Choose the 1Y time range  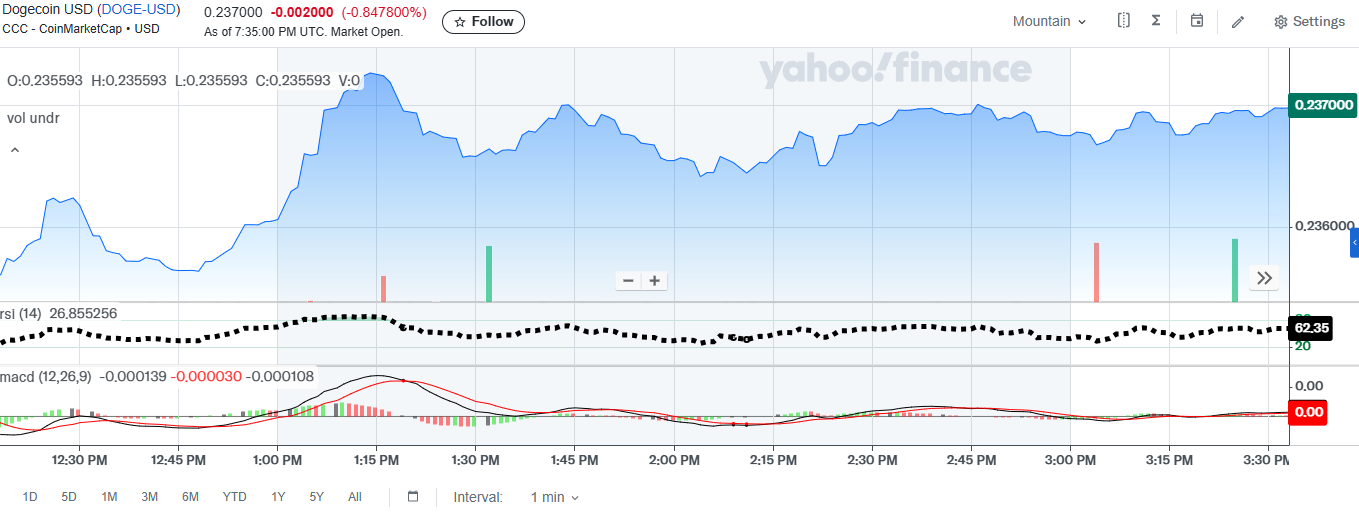pos(278,497)
